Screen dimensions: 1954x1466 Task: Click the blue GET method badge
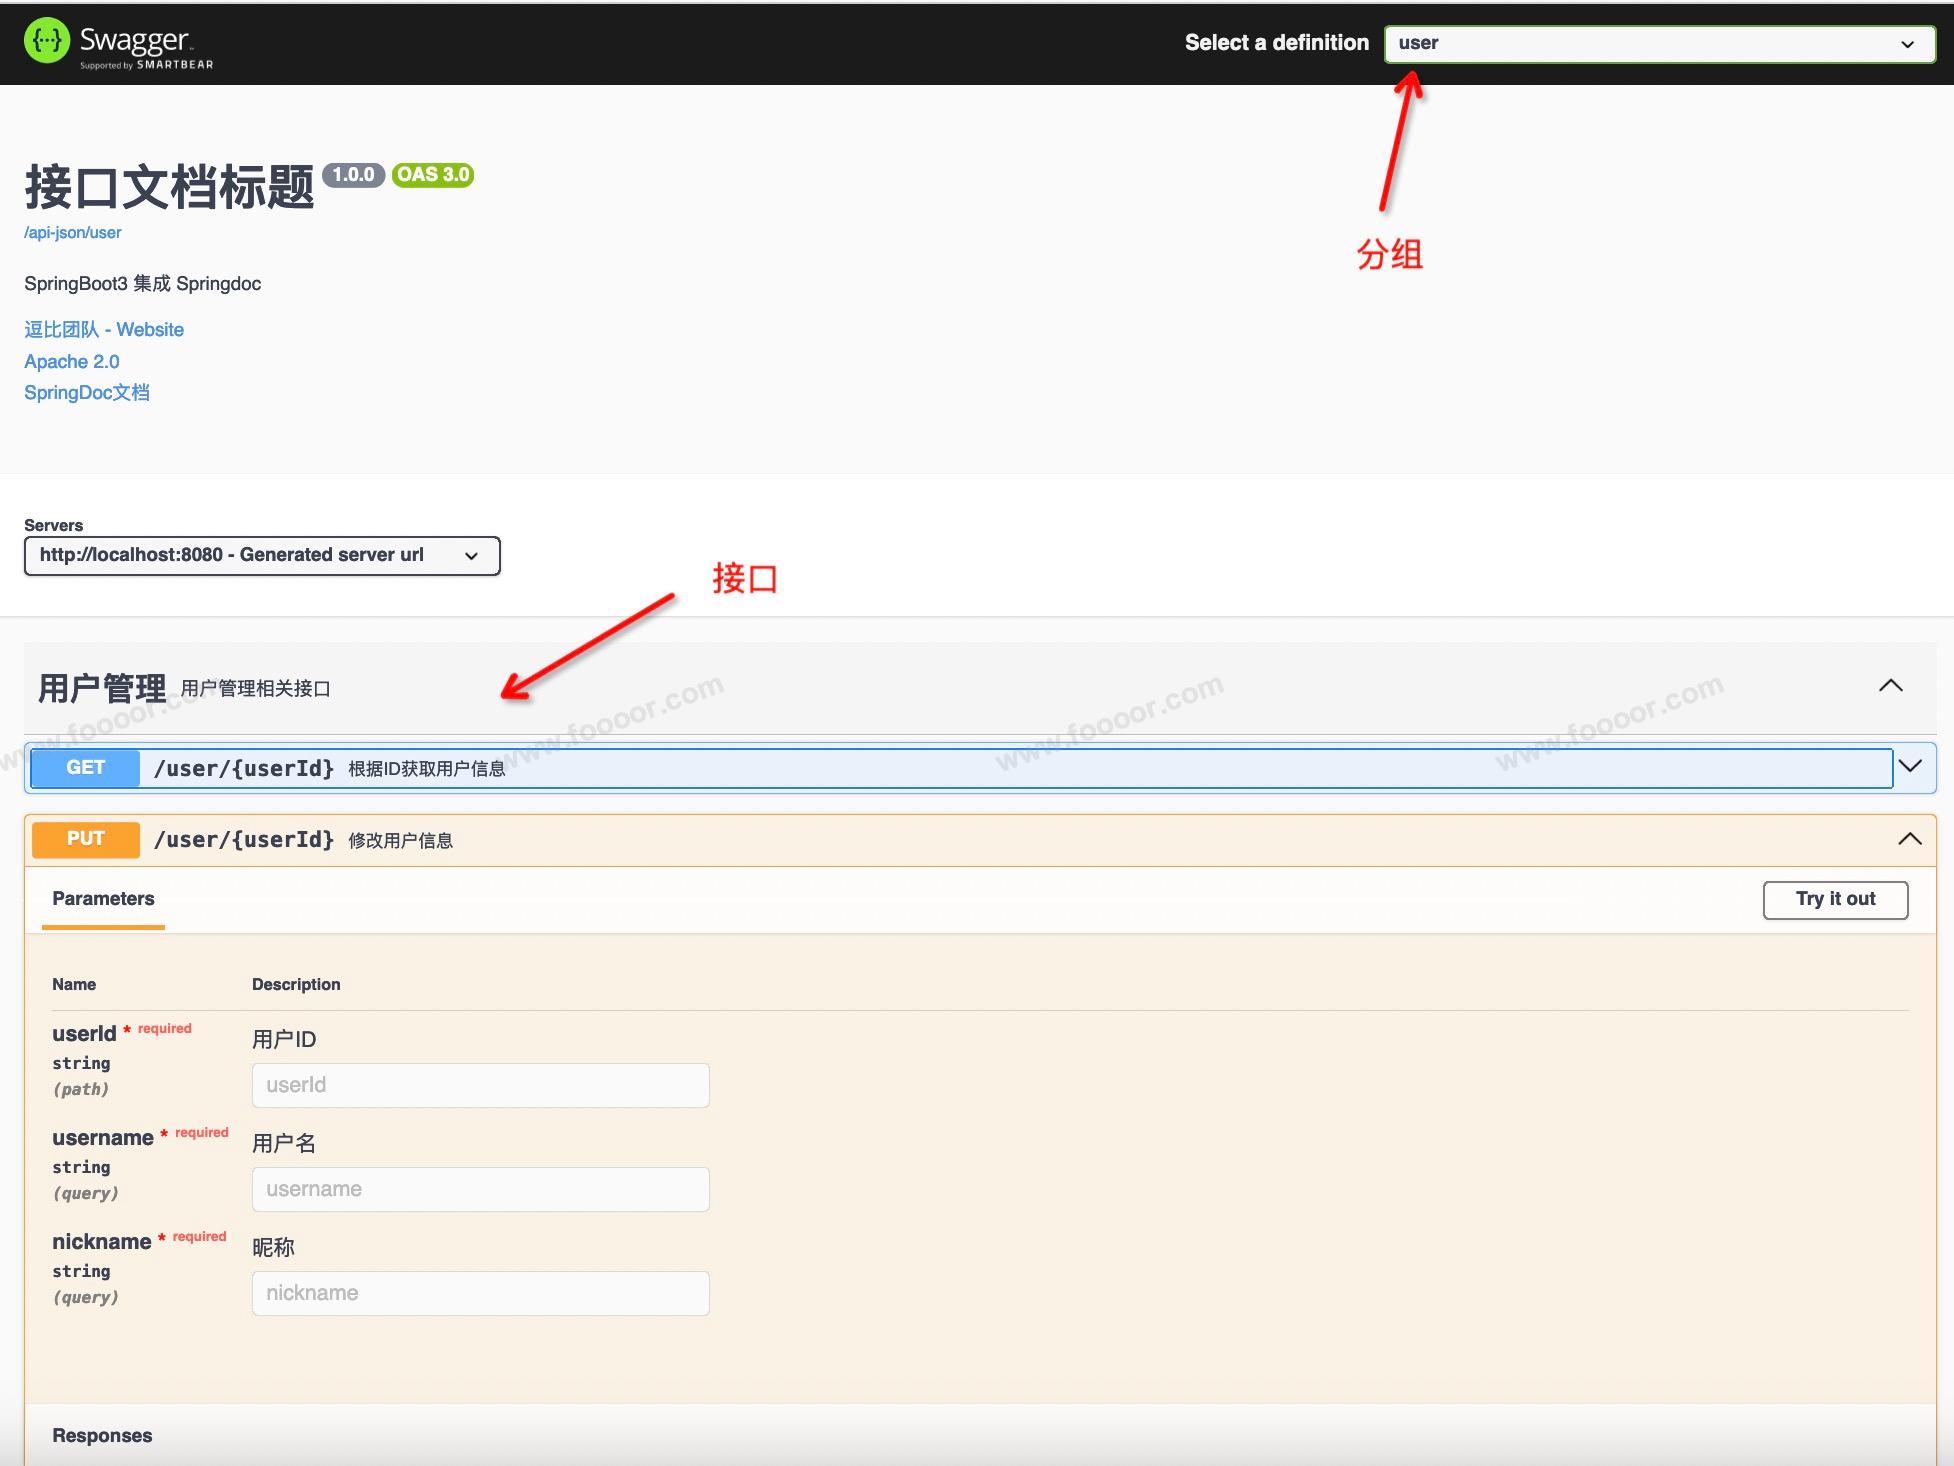pyautogui.click(x=85, y=768)
